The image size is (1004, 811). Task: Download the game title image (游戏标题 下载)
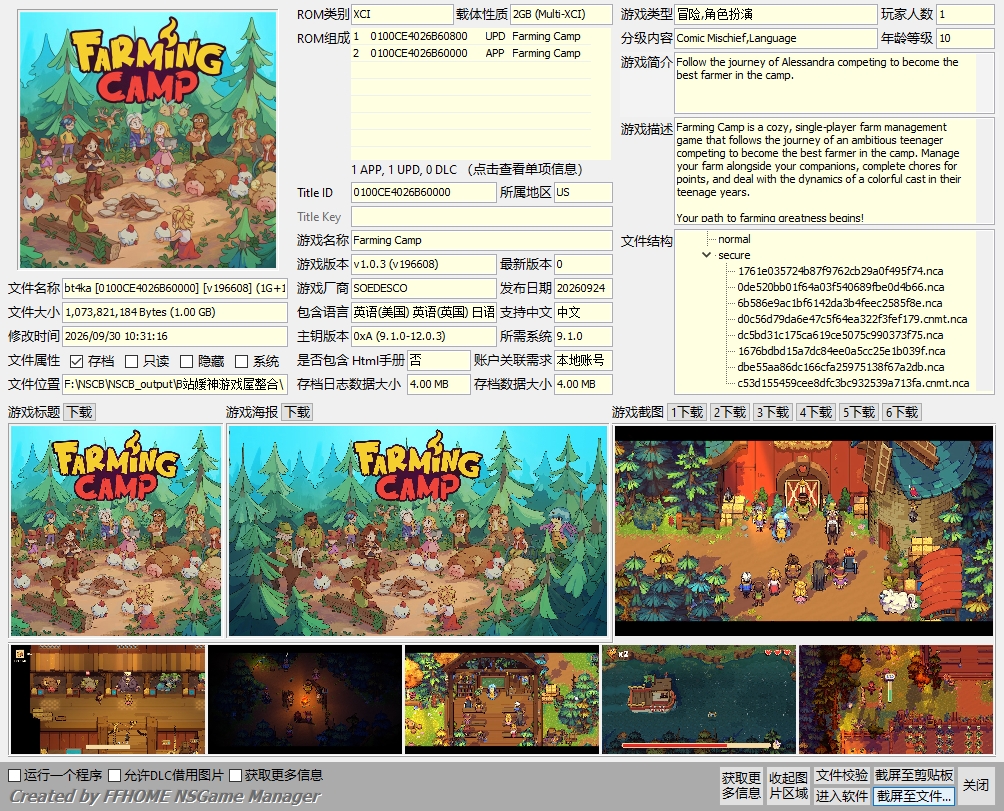(80, 412)
